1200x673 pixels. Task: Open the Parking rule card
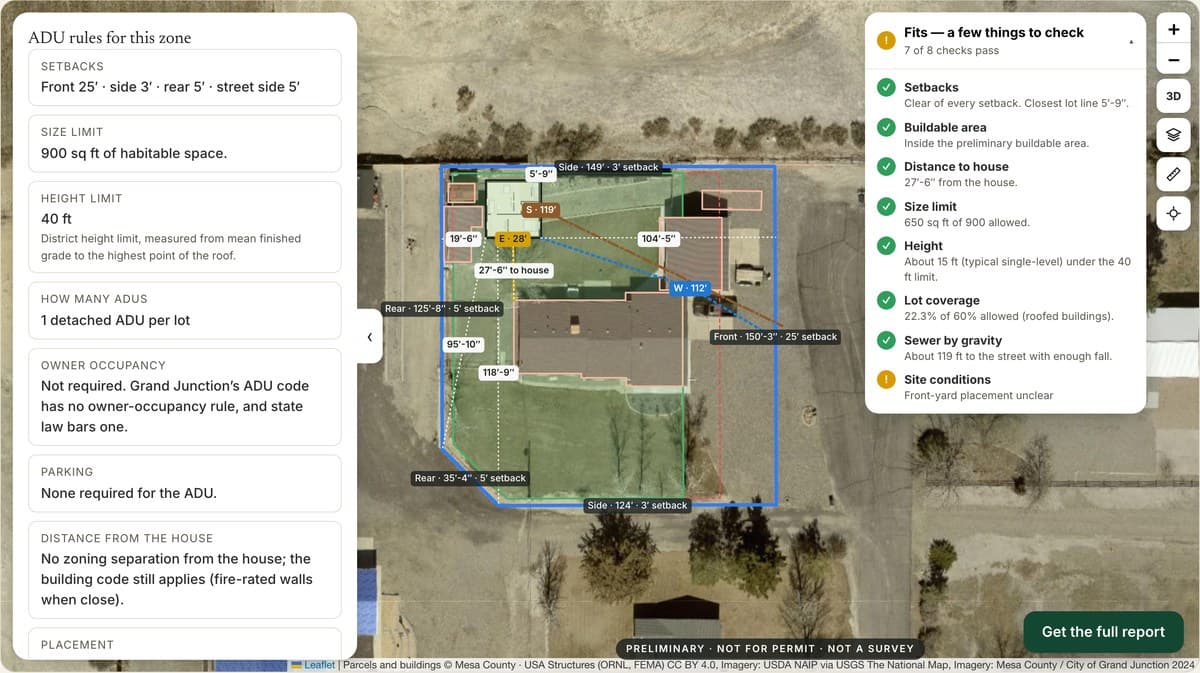[x=185, y=483]
